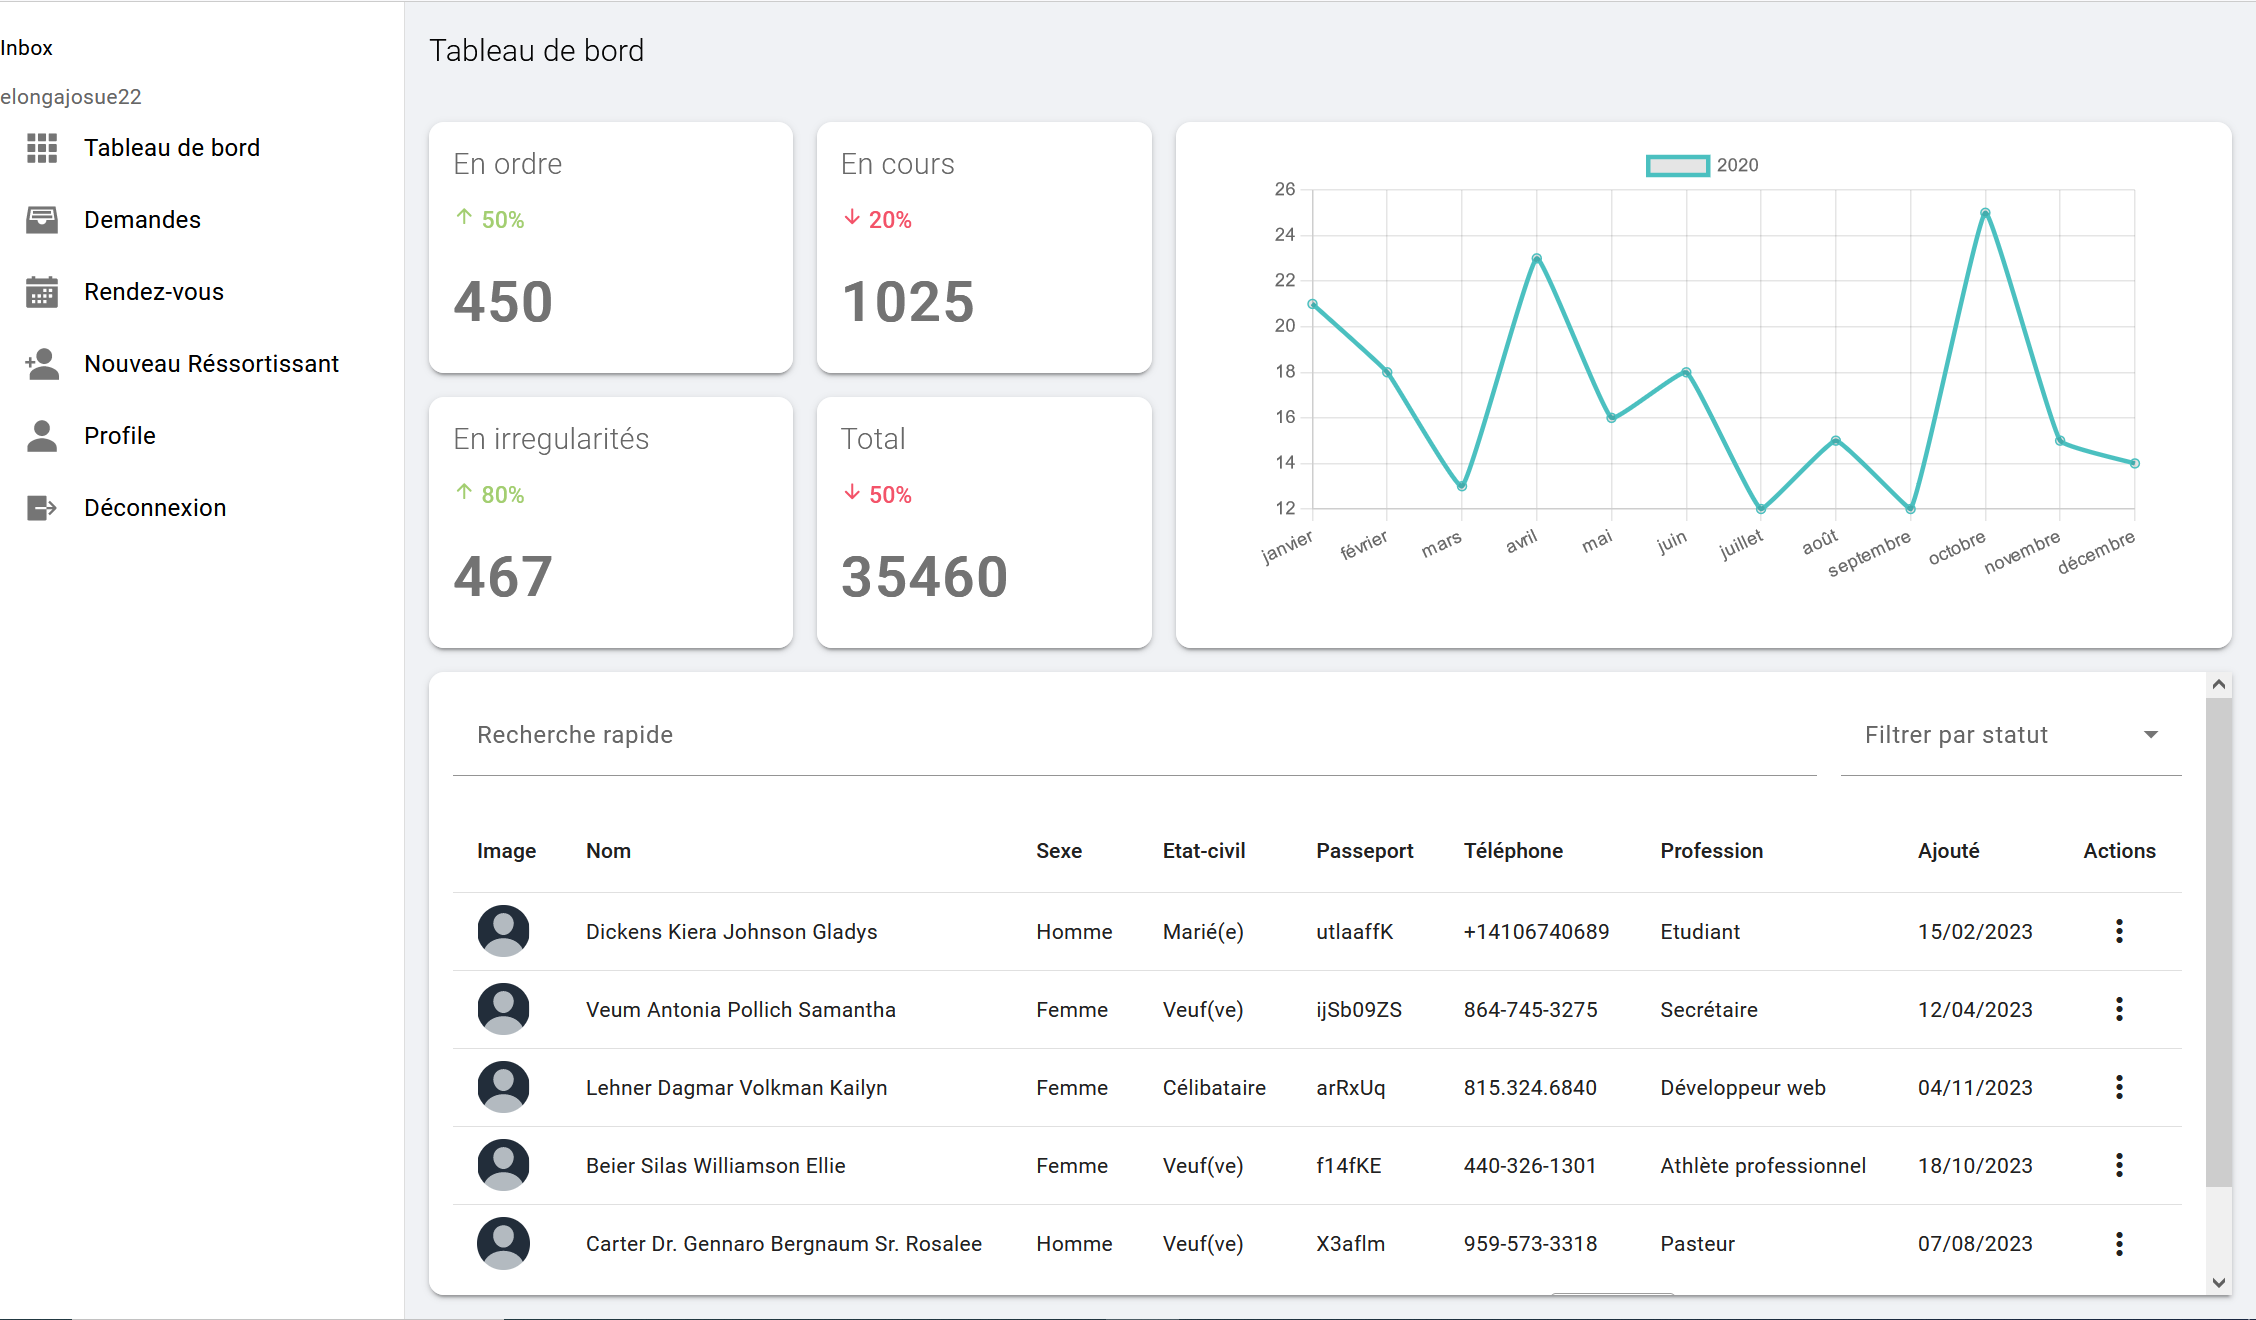Click the Inbox link
This screenshot has height=1320, width=2256.
pos(27,48)
